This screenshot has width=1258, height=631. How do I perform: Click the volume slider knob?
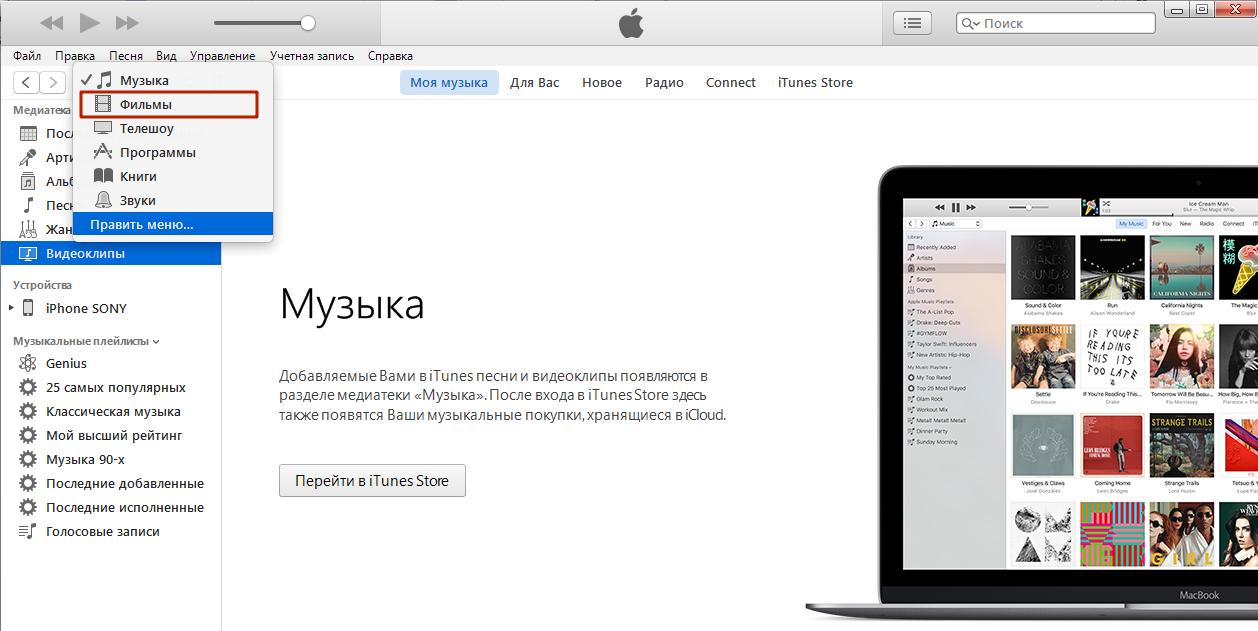(308, 22)
